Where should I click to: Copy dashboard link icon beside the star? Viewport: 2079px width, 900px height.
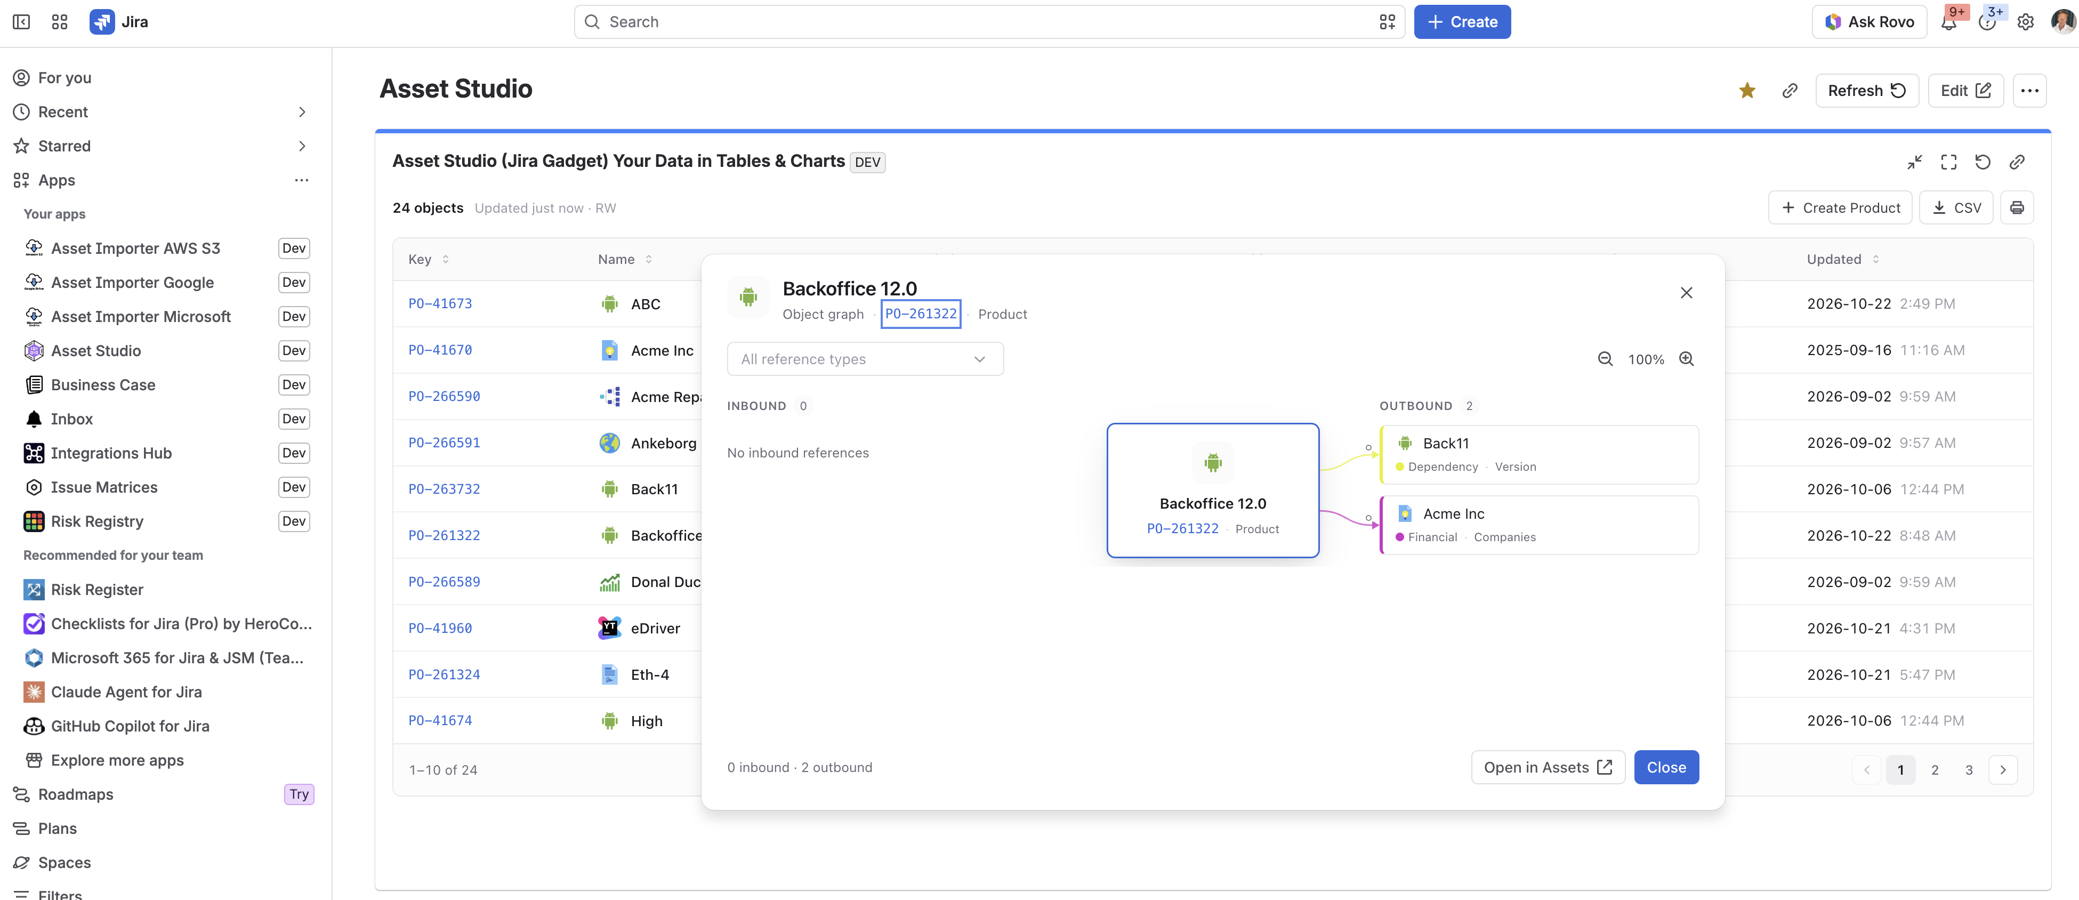[1789, 91]
